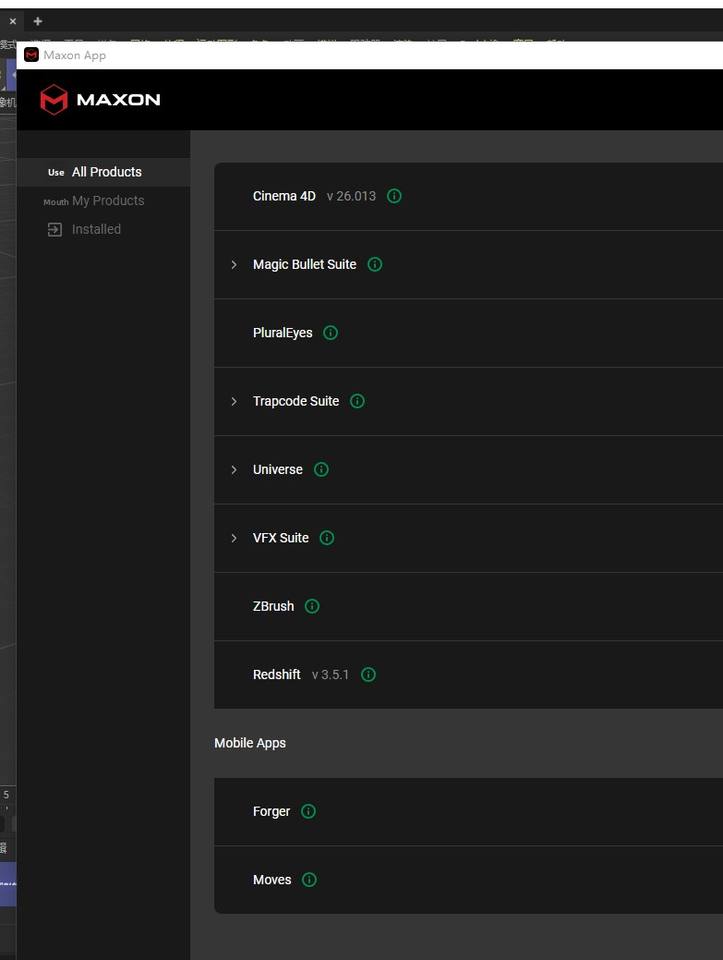
Task: Open Redshift info icon
Action: pyautogui.click(x=369, y=675)
